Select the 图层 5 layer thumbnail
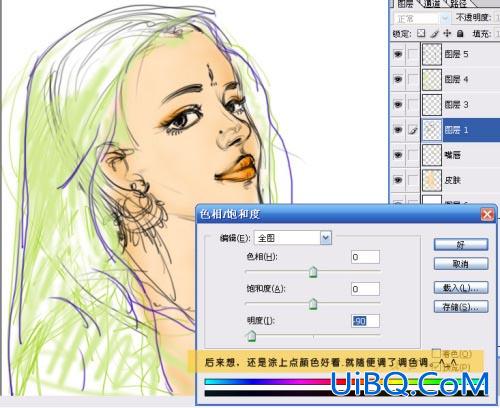The height and width of the screenshot is (408, 500). (432, 54)
